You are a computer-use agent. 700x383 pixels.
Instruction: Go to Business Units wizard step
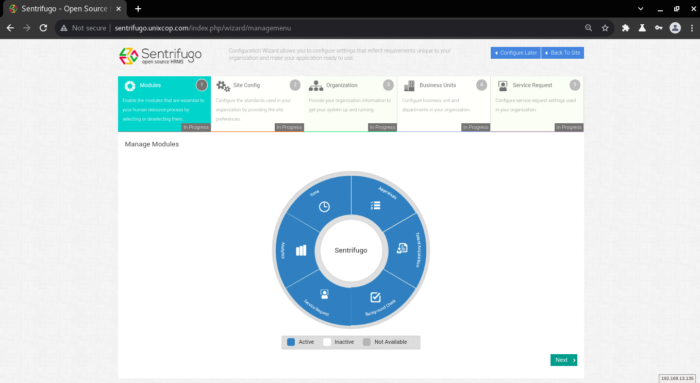[444, 104]
